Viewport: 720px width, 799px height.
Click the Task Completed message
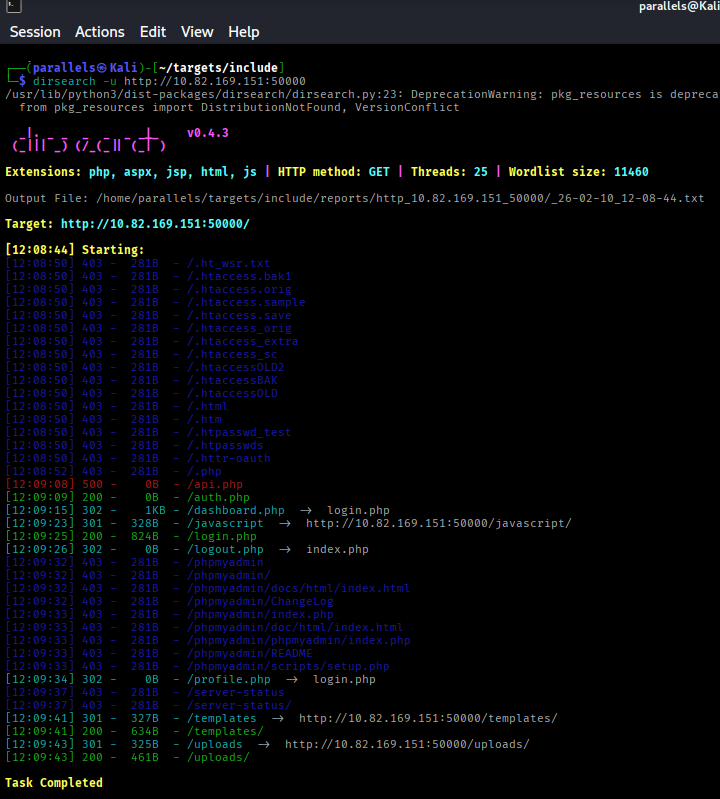[54, 783]
